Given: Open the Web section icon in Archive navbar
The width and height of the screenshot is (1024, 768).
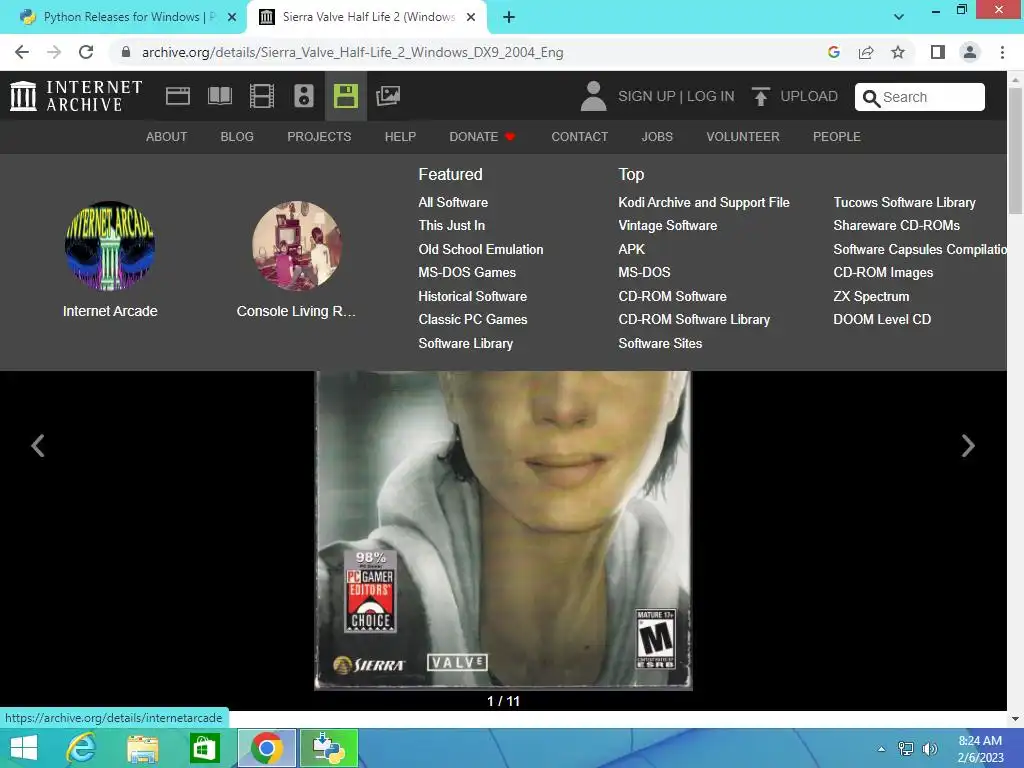Looking at the screenshot, I should point(178,96).
